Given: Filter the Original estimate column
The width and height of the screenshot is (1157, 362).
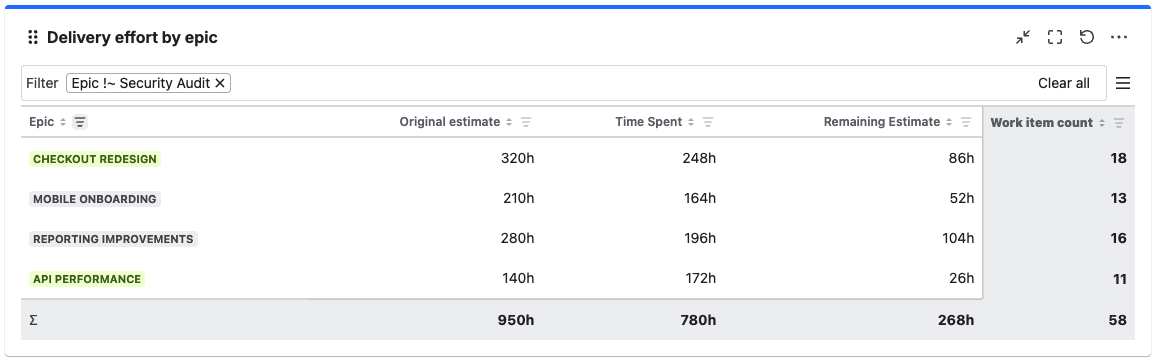Looking at the screenshot, I should click(x=526, y=122).
